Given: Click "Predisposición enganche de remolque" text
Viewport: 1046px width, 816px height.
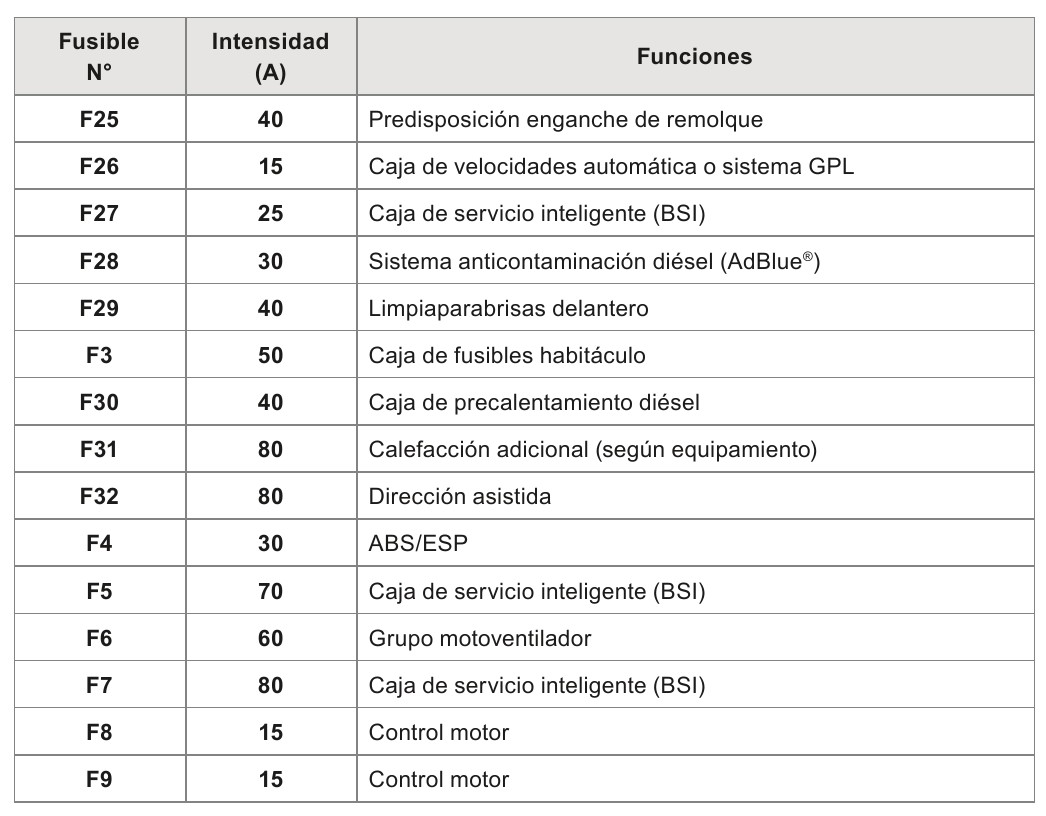Looking at the screenshot, I should coord(565,120).
